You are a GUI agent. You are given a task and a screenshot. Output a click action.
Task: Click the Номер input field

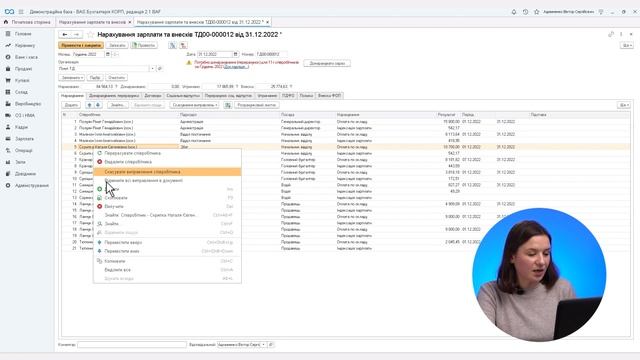[x=271, y=54]
